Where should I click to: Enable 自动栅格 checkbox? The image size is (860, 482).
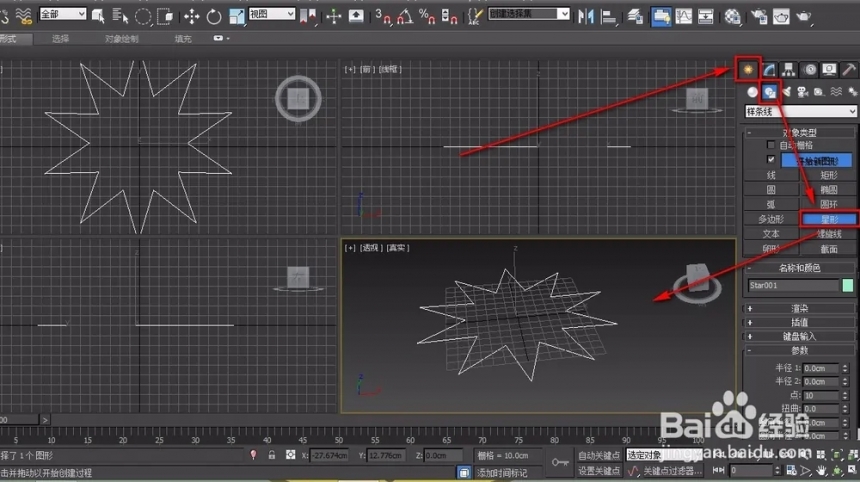[x=771, y=145]
